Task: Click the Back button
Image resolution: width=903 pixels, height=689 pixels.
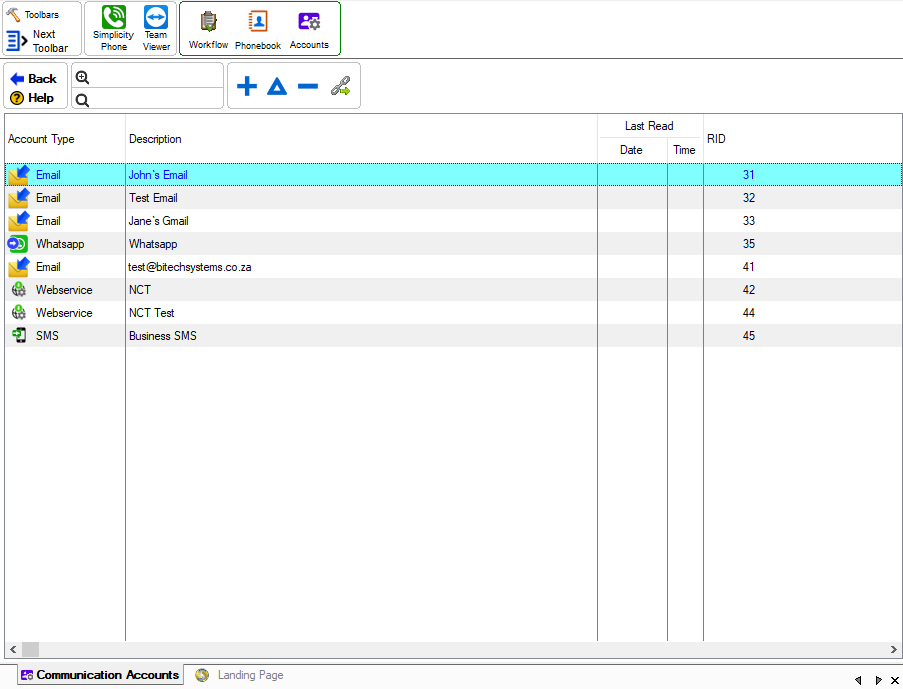Action: tap(33, 77)
